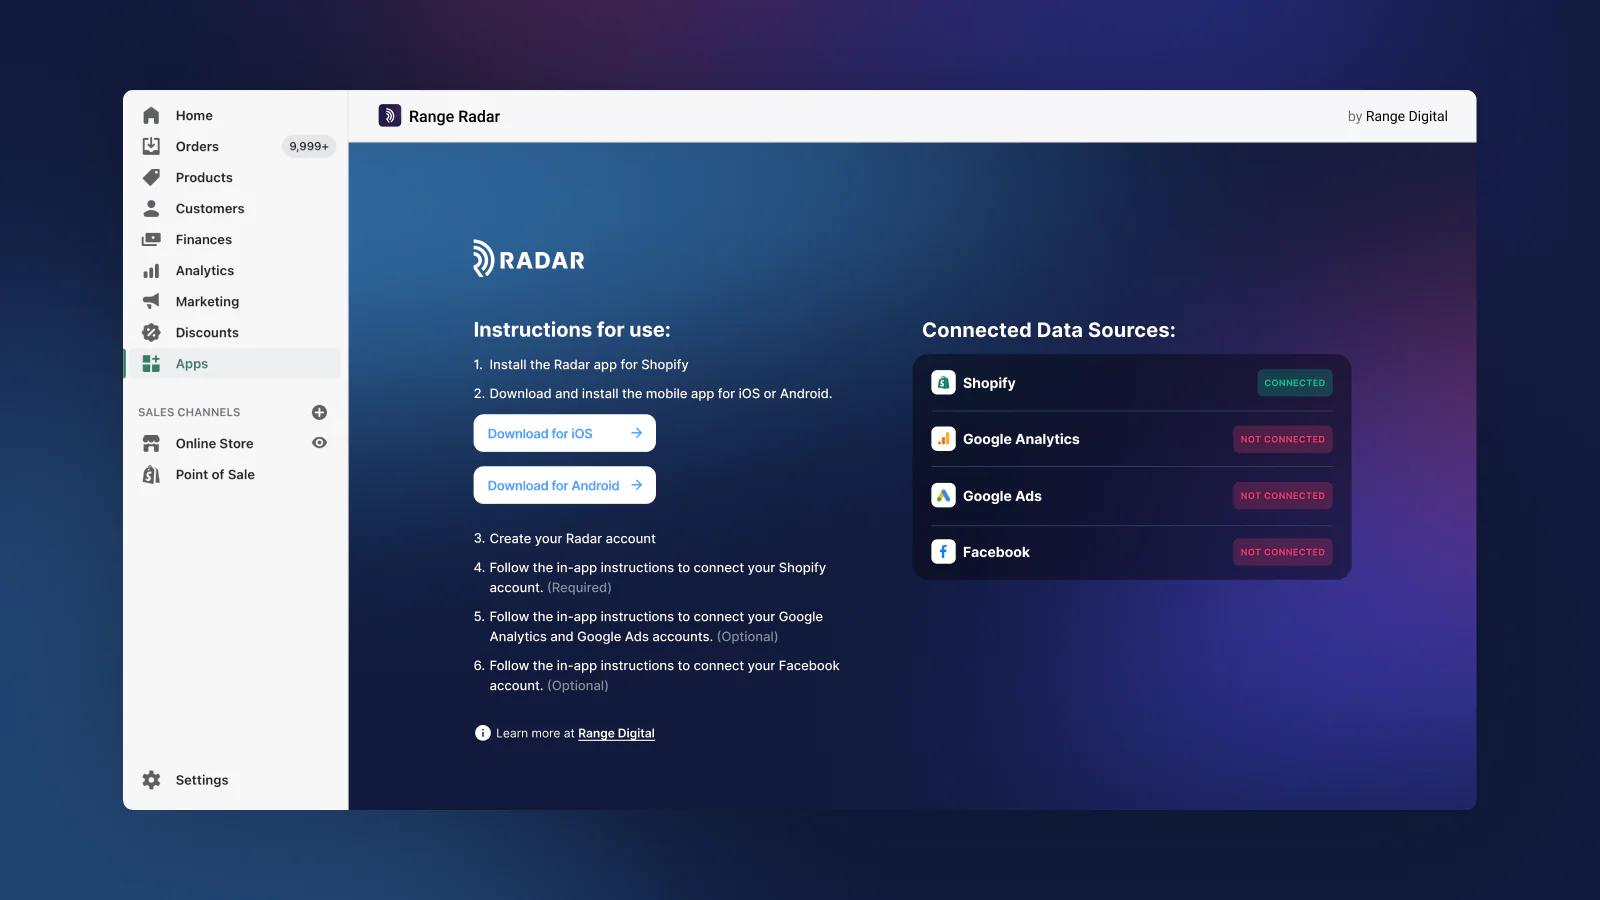
Task: Click the Customers person icon
Action: (x=151, y=208)
